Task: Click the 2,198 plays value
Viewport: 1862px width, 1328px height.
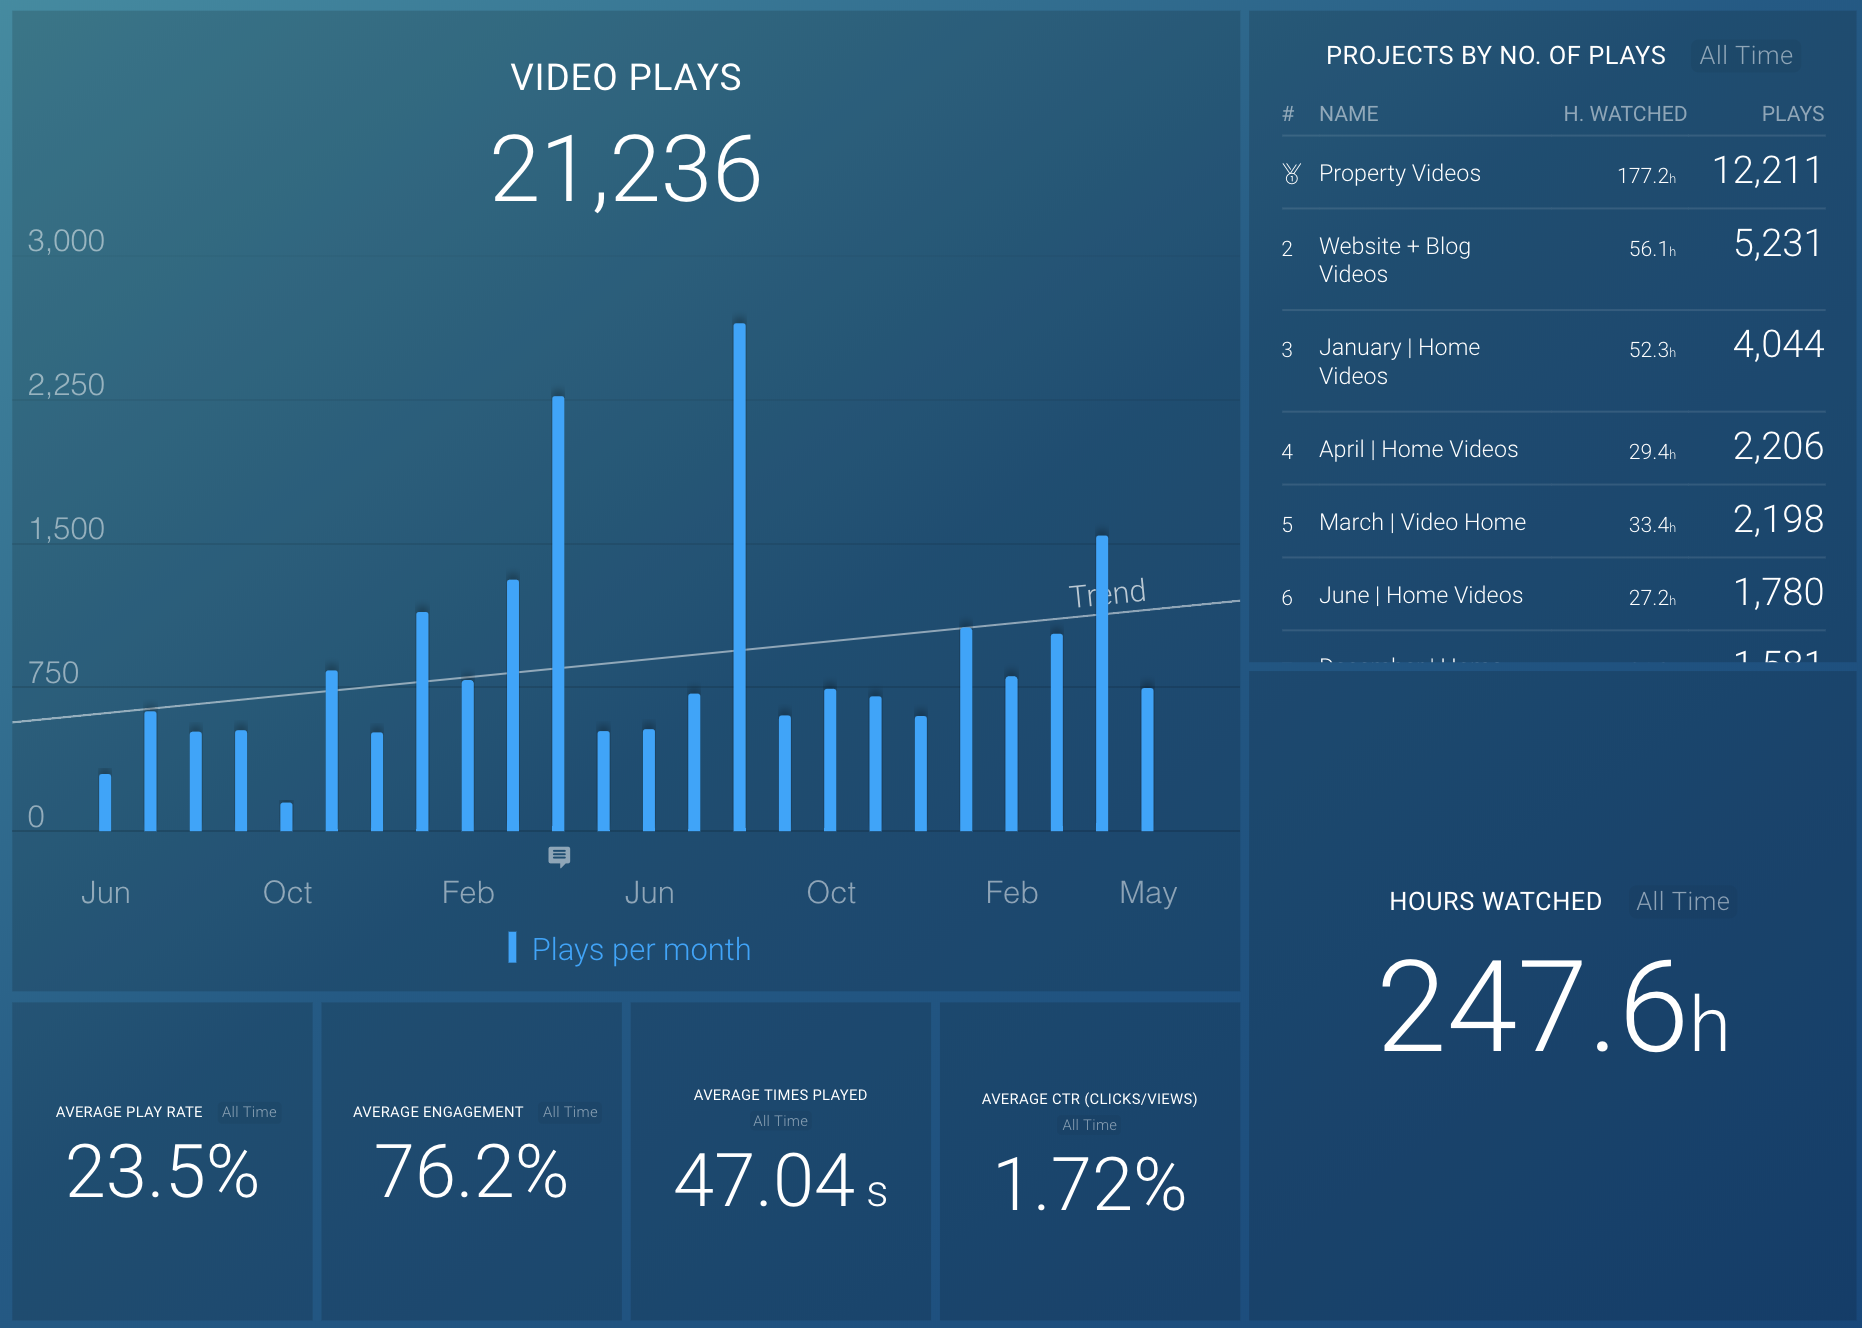Action: (x=1778, y=520)
